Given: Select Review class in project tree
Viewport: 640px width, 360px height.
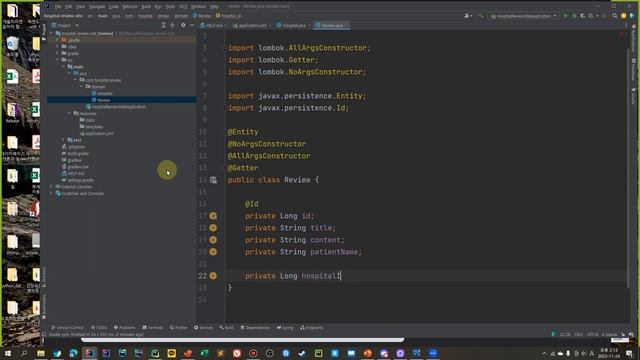Looking at the screenshot, I should tap(101, 100).
